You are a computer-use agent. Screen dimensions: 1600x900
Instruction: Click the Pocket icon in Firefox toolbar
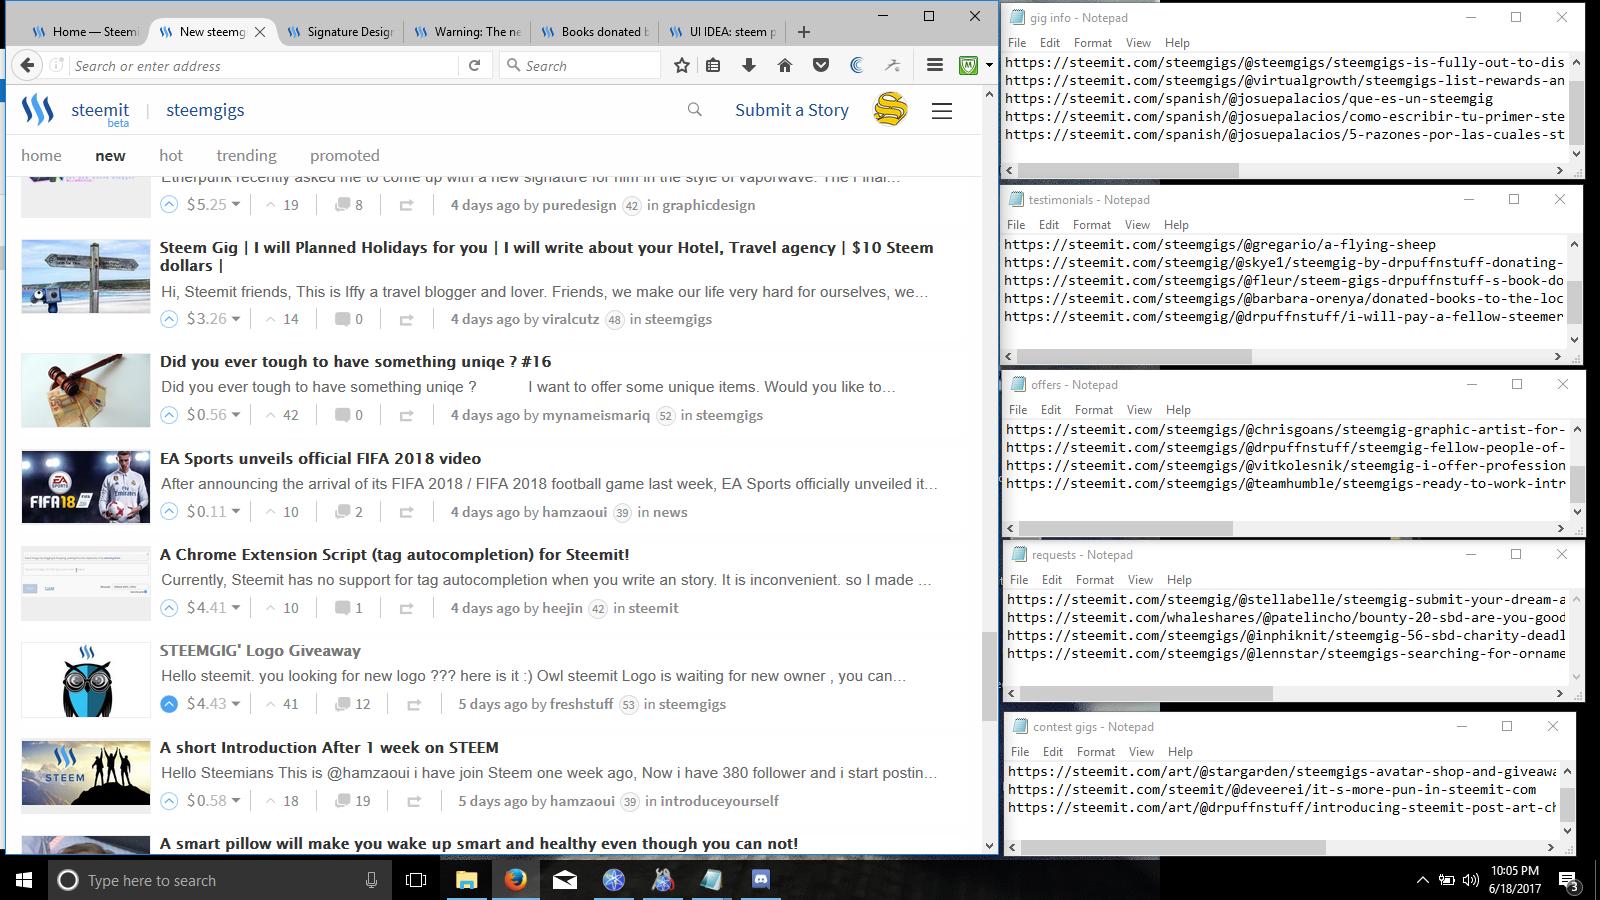[821, 65]
